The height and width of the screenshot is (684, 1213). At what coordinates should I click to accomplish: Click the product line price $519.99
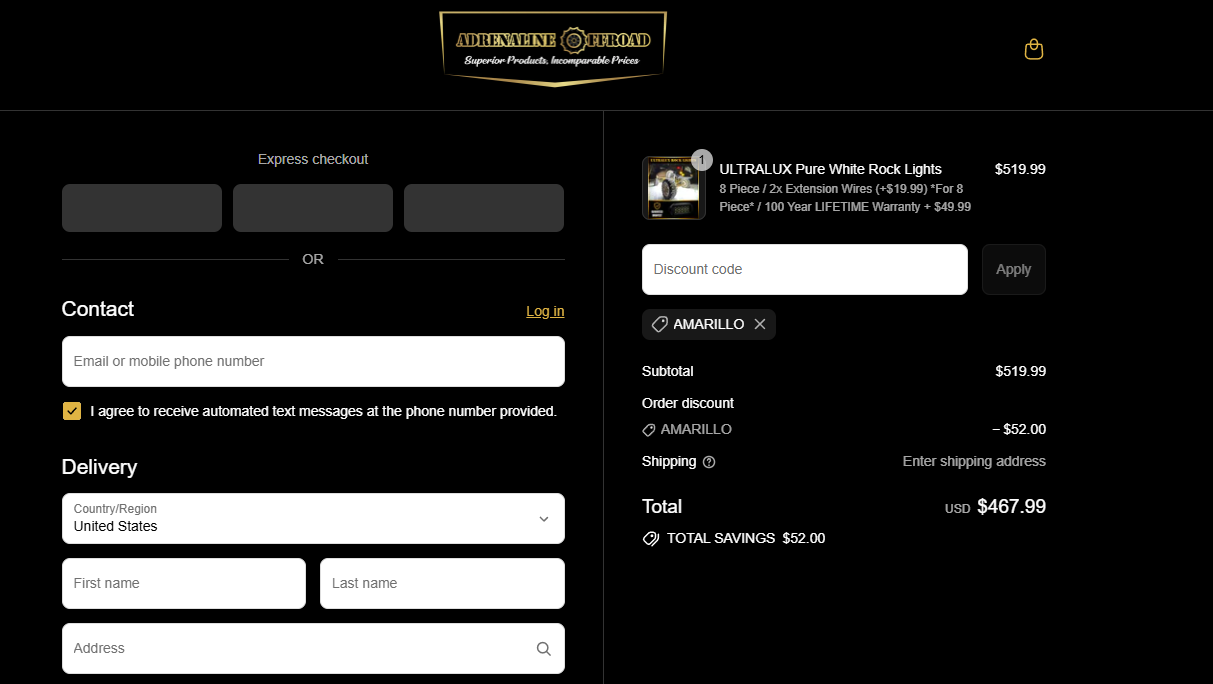pos(1020,169)
